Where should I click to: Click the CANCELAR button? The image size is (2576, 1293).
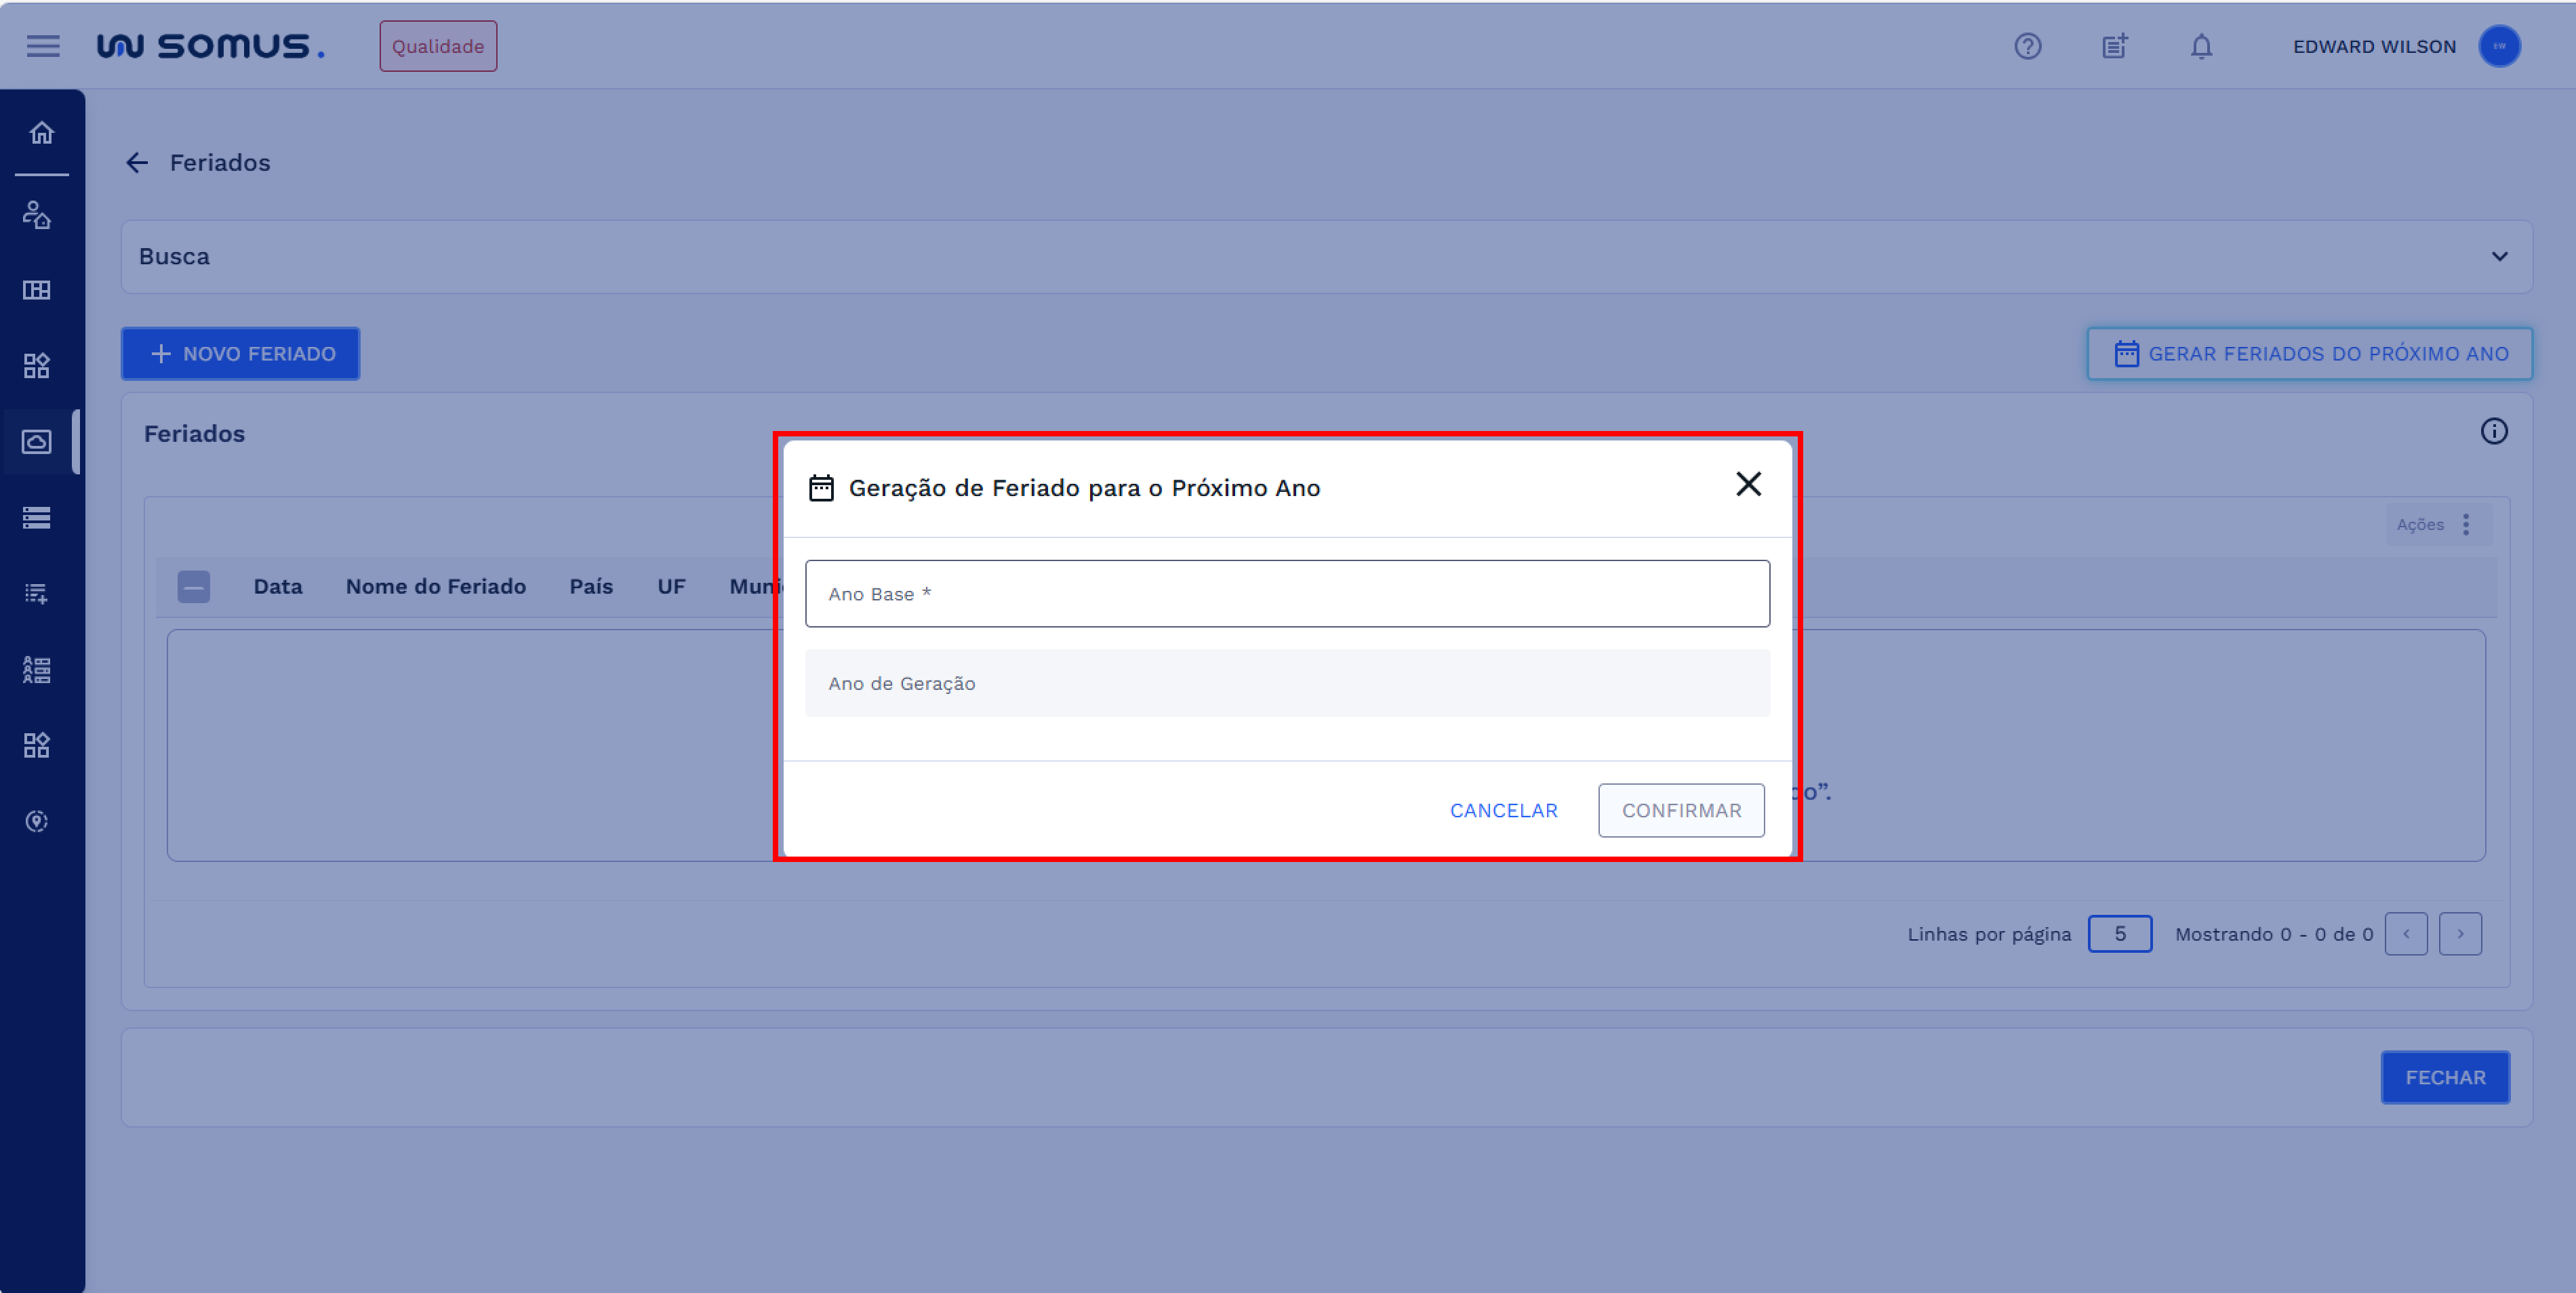[1503, 810]
